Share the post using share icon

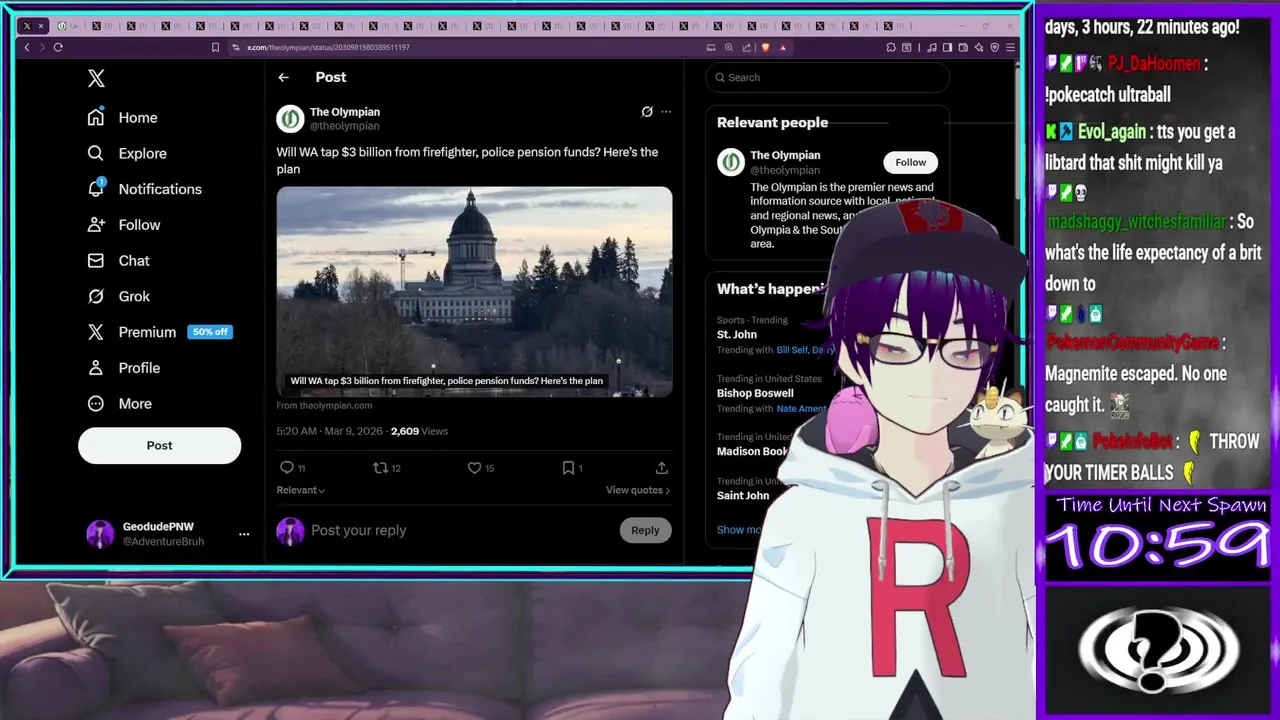[x=662, y=467]
